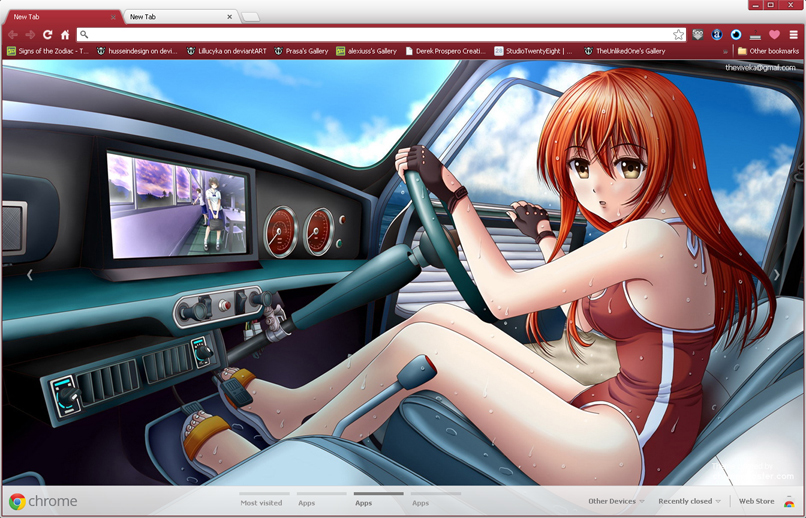806x518 pixels.
Task: Open the blue circle 'a' extension
Action: click(x=717, y=34)
